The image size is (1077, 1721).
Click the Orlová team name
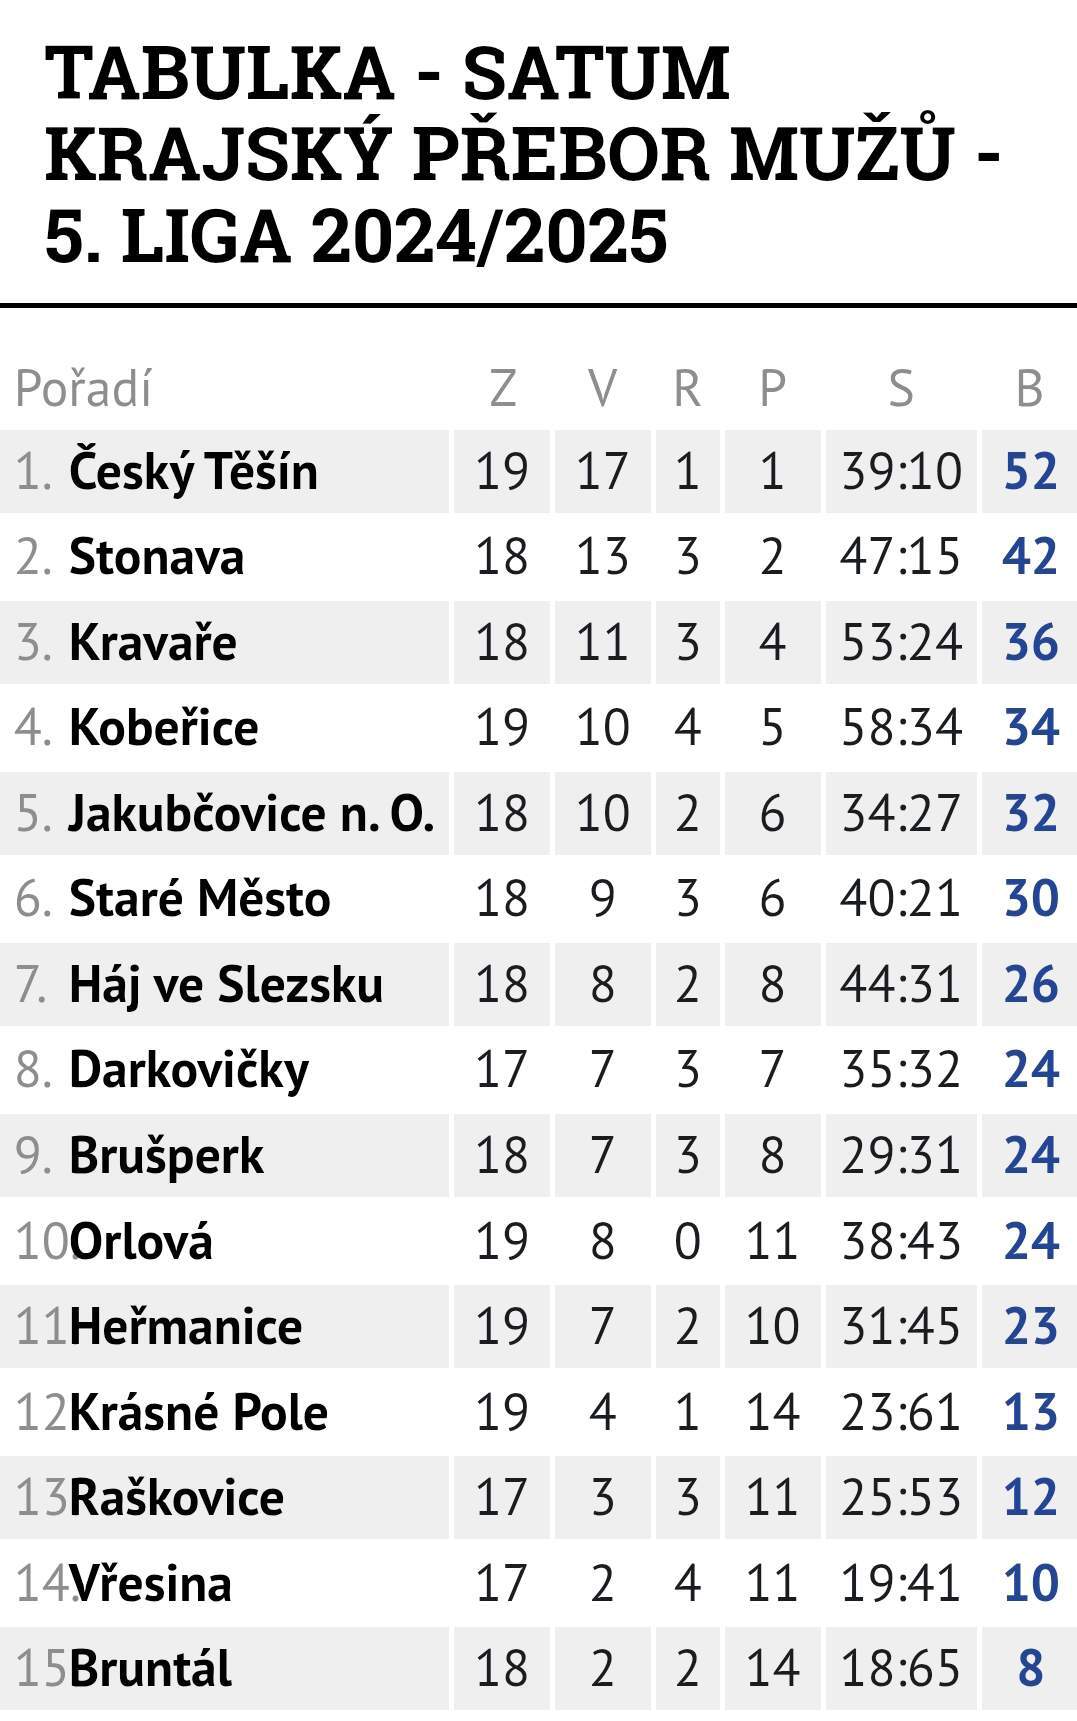(141, 1242)
